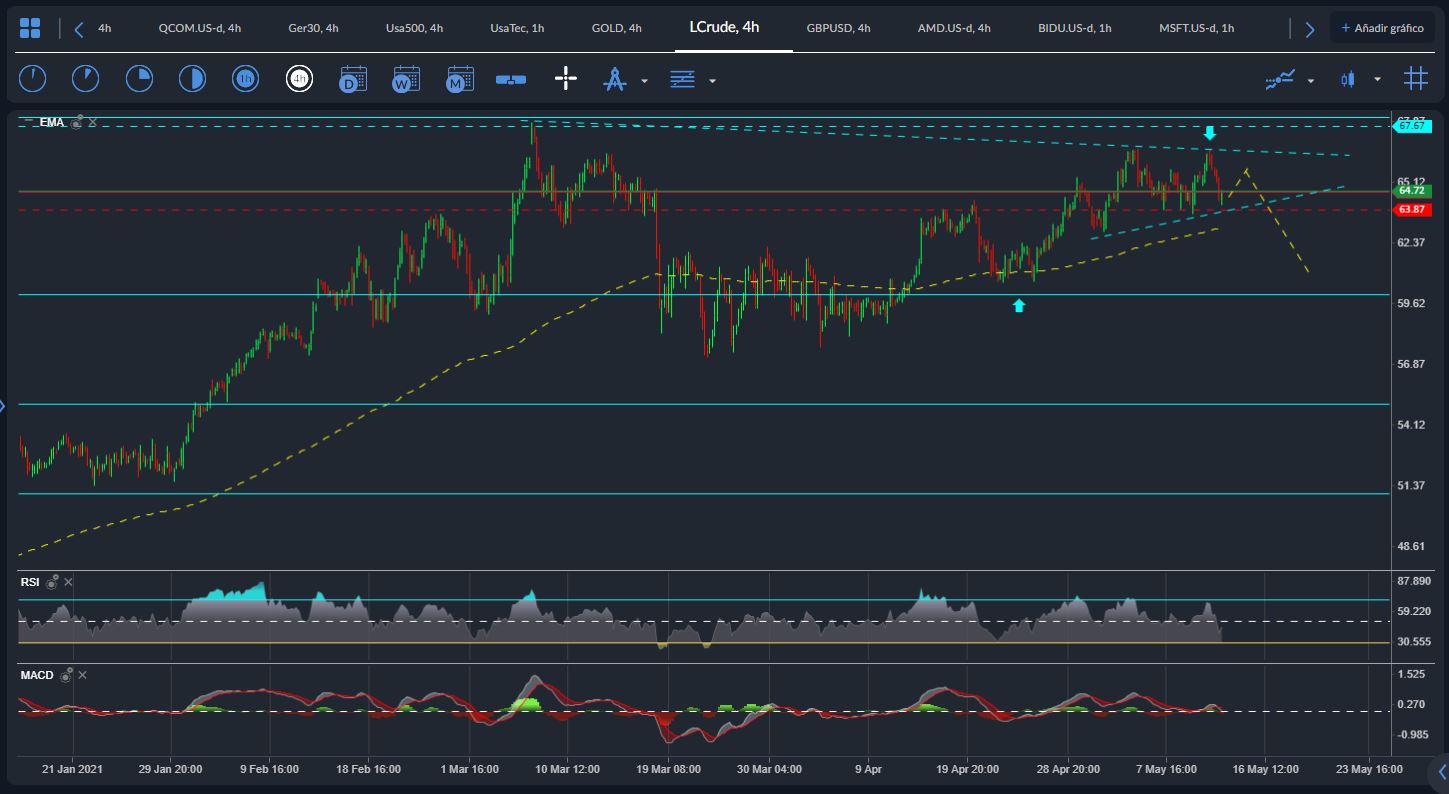1449x794 pixels.
Task: Activate the crosshair cursor tool
Action: (x=566, y=79)
